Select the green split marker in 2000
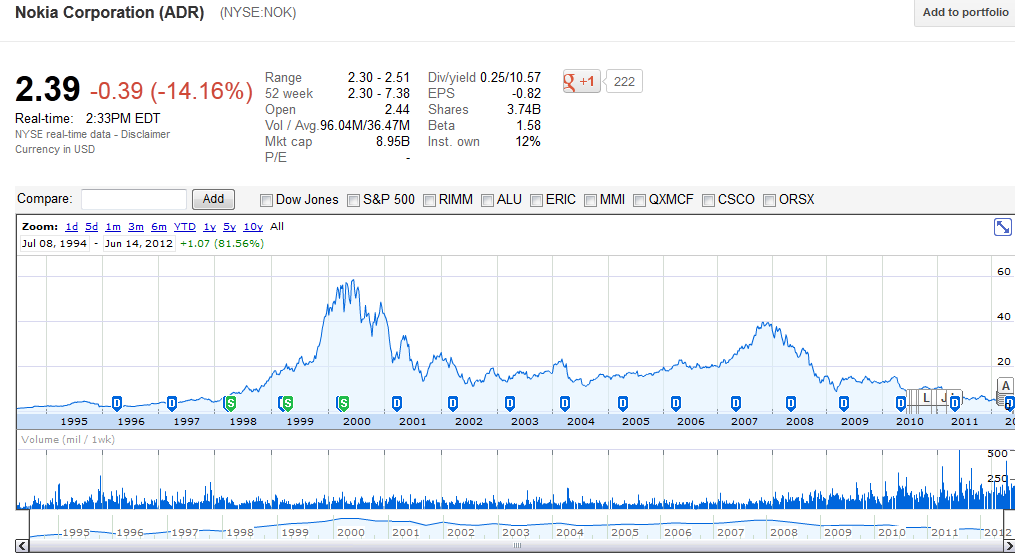The height and width of the screenshot is (553, 1015). click(x=344, y=403)
